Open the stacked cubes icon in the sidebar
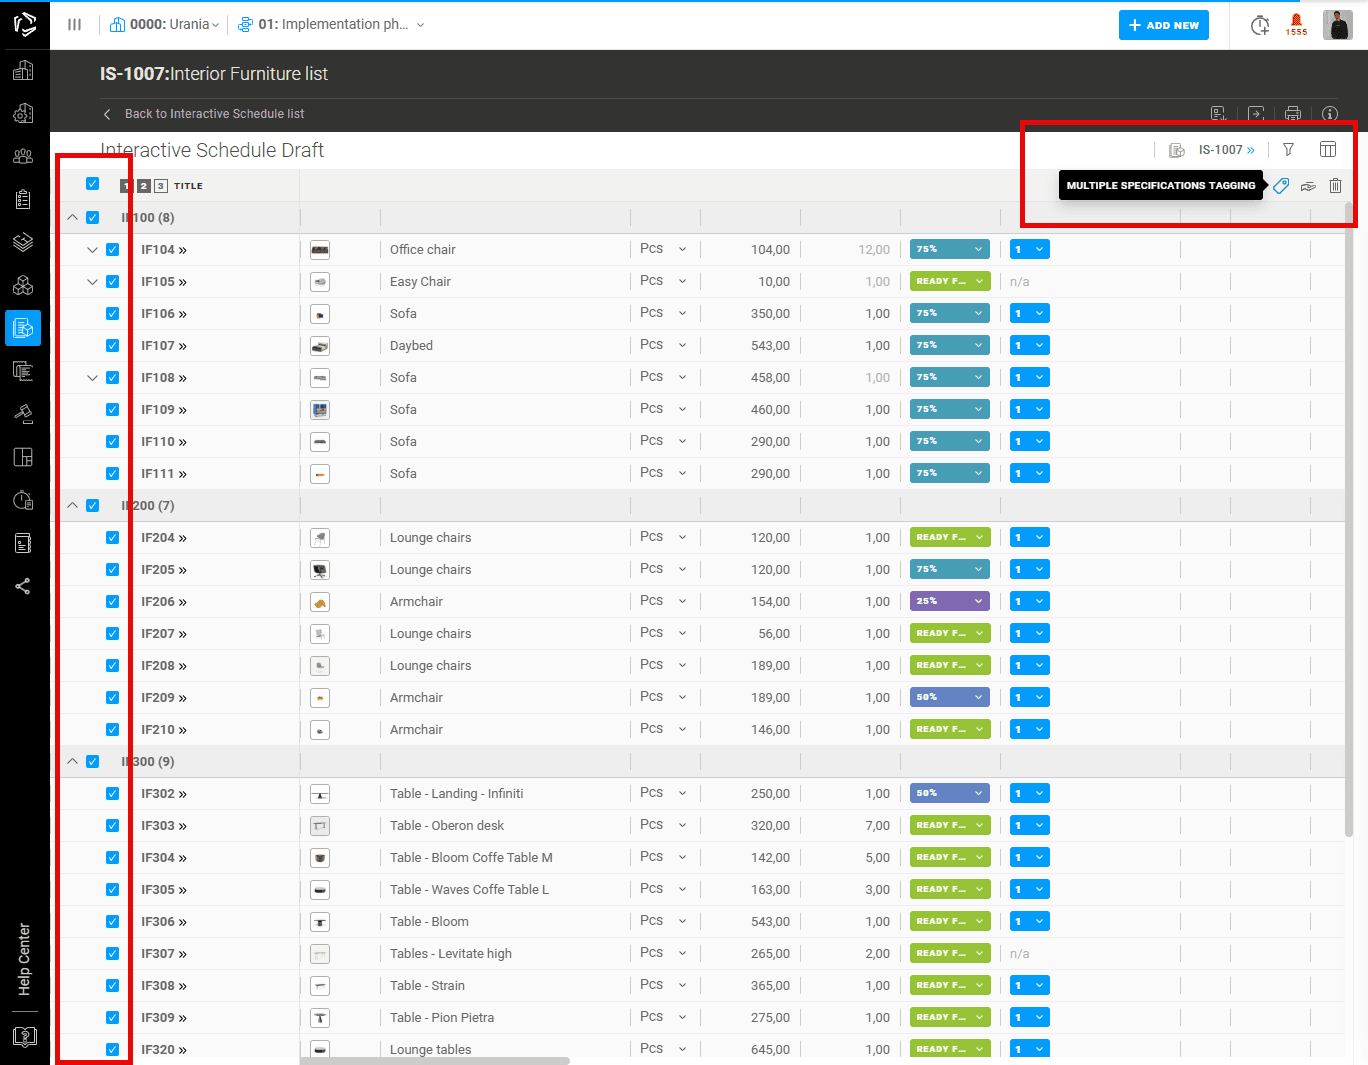 click(x=23, y=285)
